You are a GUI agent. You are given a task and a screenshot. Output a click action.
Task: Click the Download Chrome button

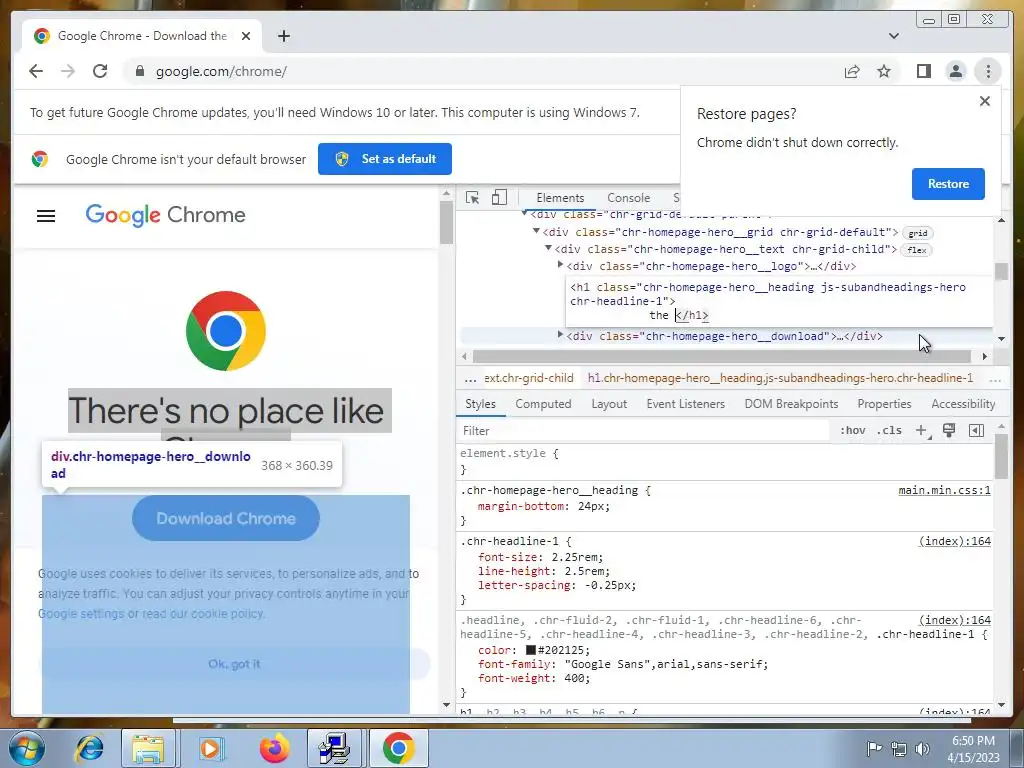pyautogui.click(x=226, y=519)
